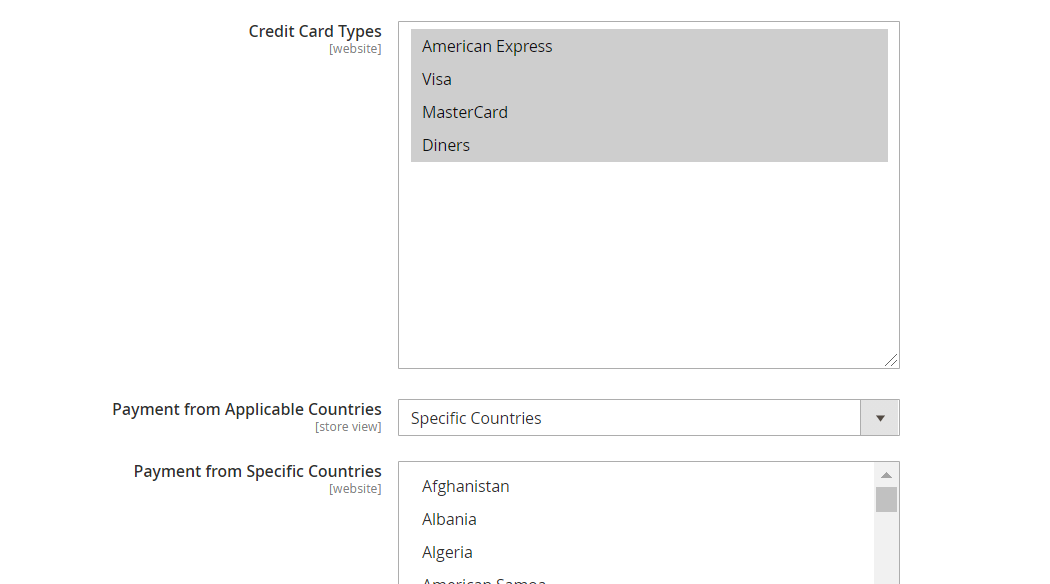The height and width of the screenshot is (584, 1050).
Task: Click the country list scroll up arrow
Action: 886,475
